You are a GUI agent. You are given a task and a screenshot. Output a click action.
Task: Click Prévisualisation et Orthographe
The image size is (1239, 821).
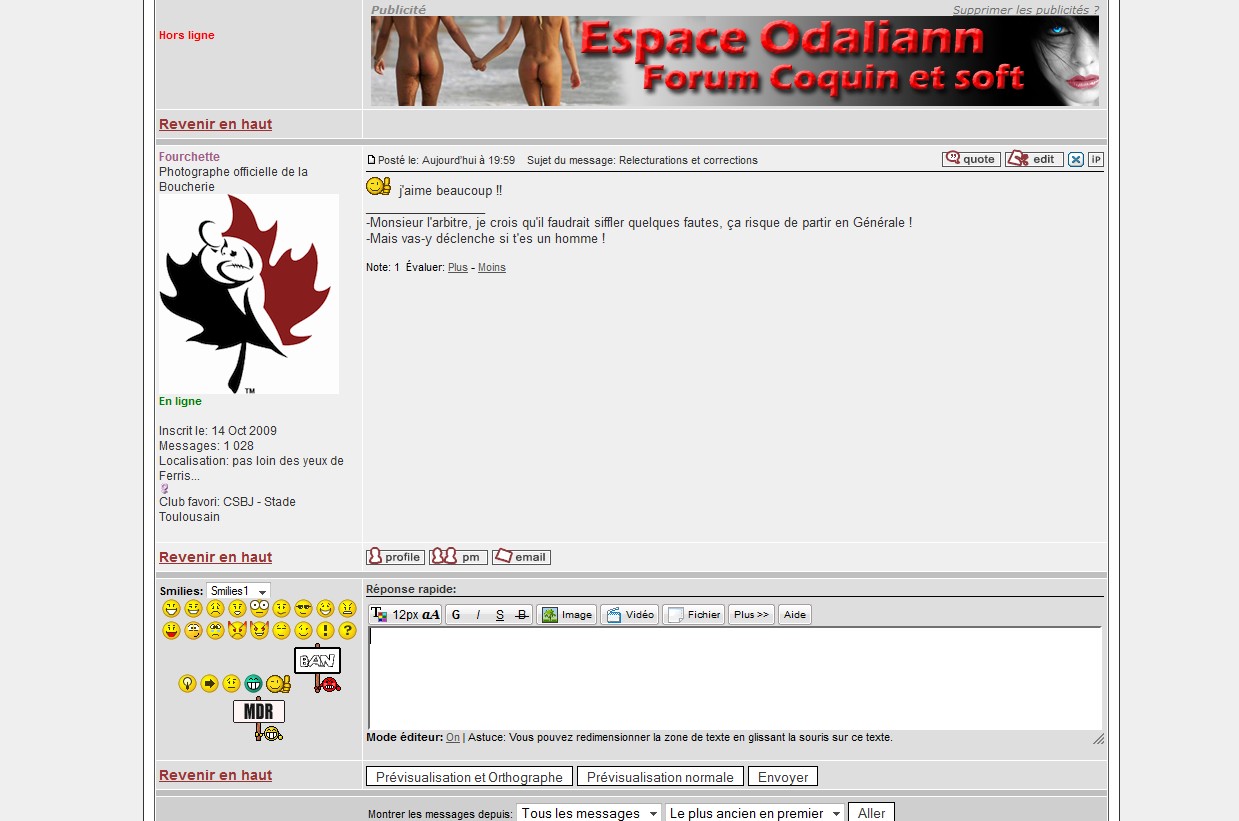[469, 777]
